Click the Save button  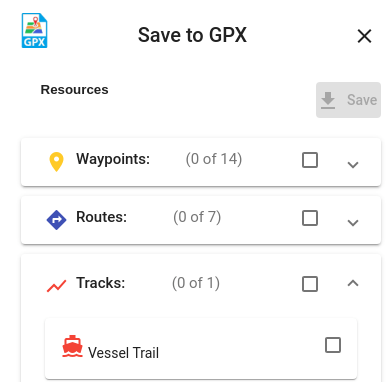348,100
